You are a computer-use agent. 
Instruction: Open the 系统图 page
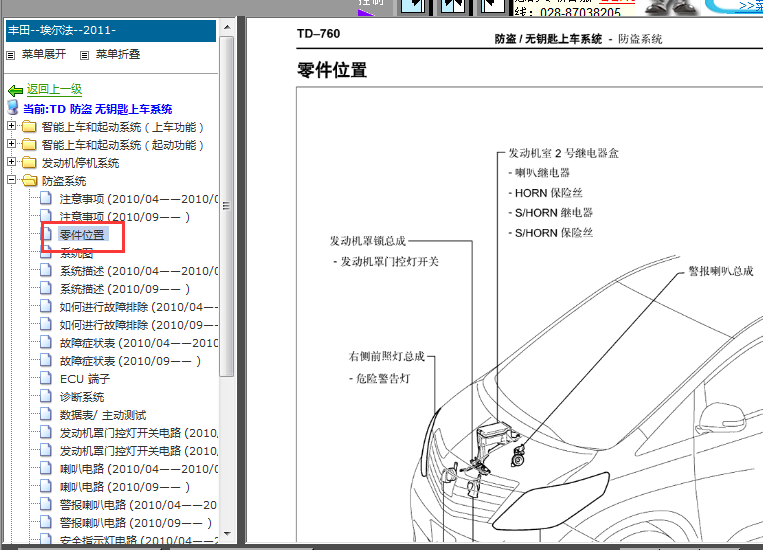point(76,253)
